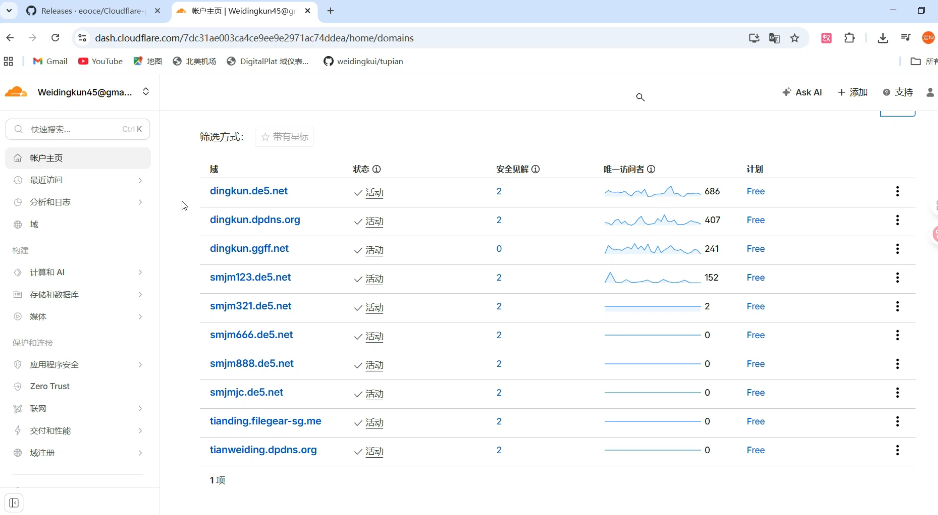Switch to Cloudflare 帐户主页 browser tab
Viewport: 938px width, 515px height.
[244, 11]
